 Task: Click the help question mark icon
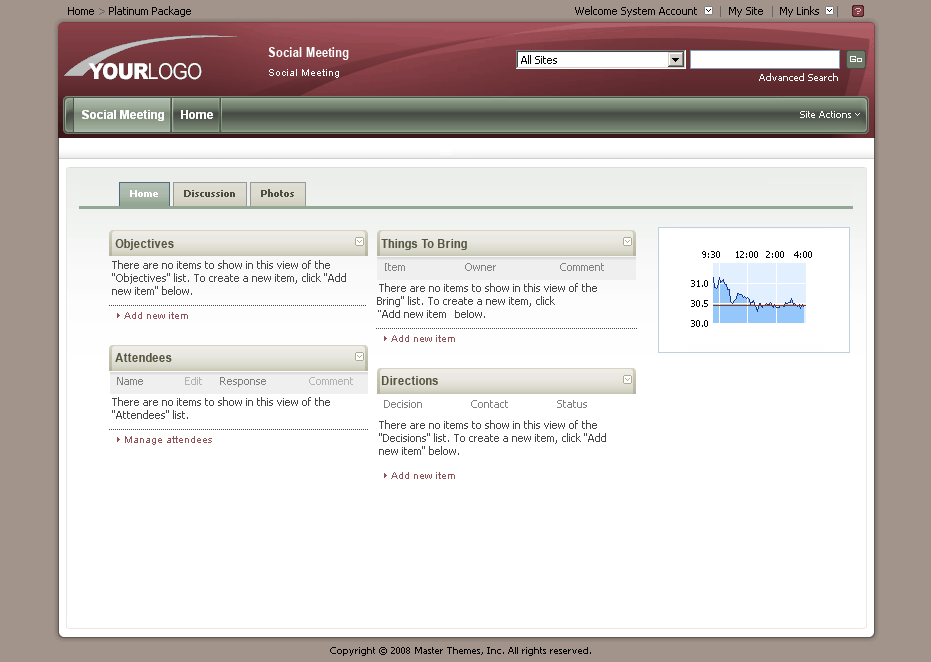857,11
